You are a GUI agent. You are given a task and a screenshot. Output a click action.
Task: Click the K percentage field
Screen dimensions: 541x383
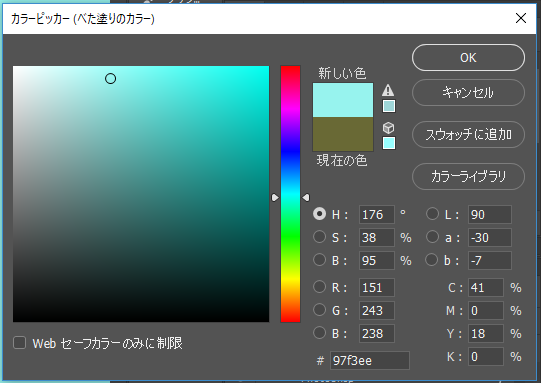pos(486,356)
